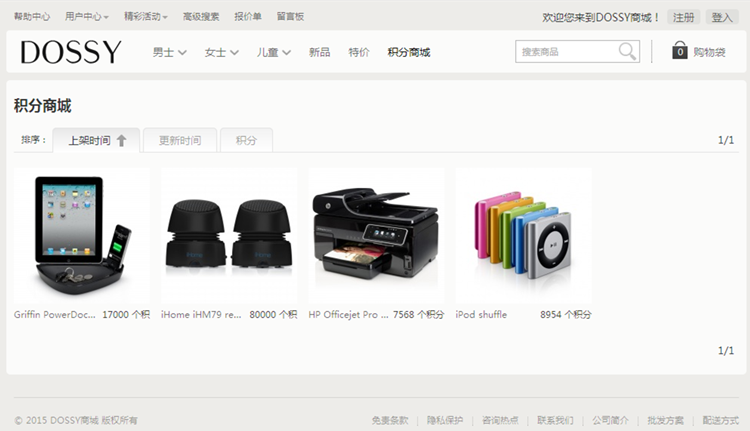Open 帮助中心 link
The image size is (750, 431).
coord(32,17)
